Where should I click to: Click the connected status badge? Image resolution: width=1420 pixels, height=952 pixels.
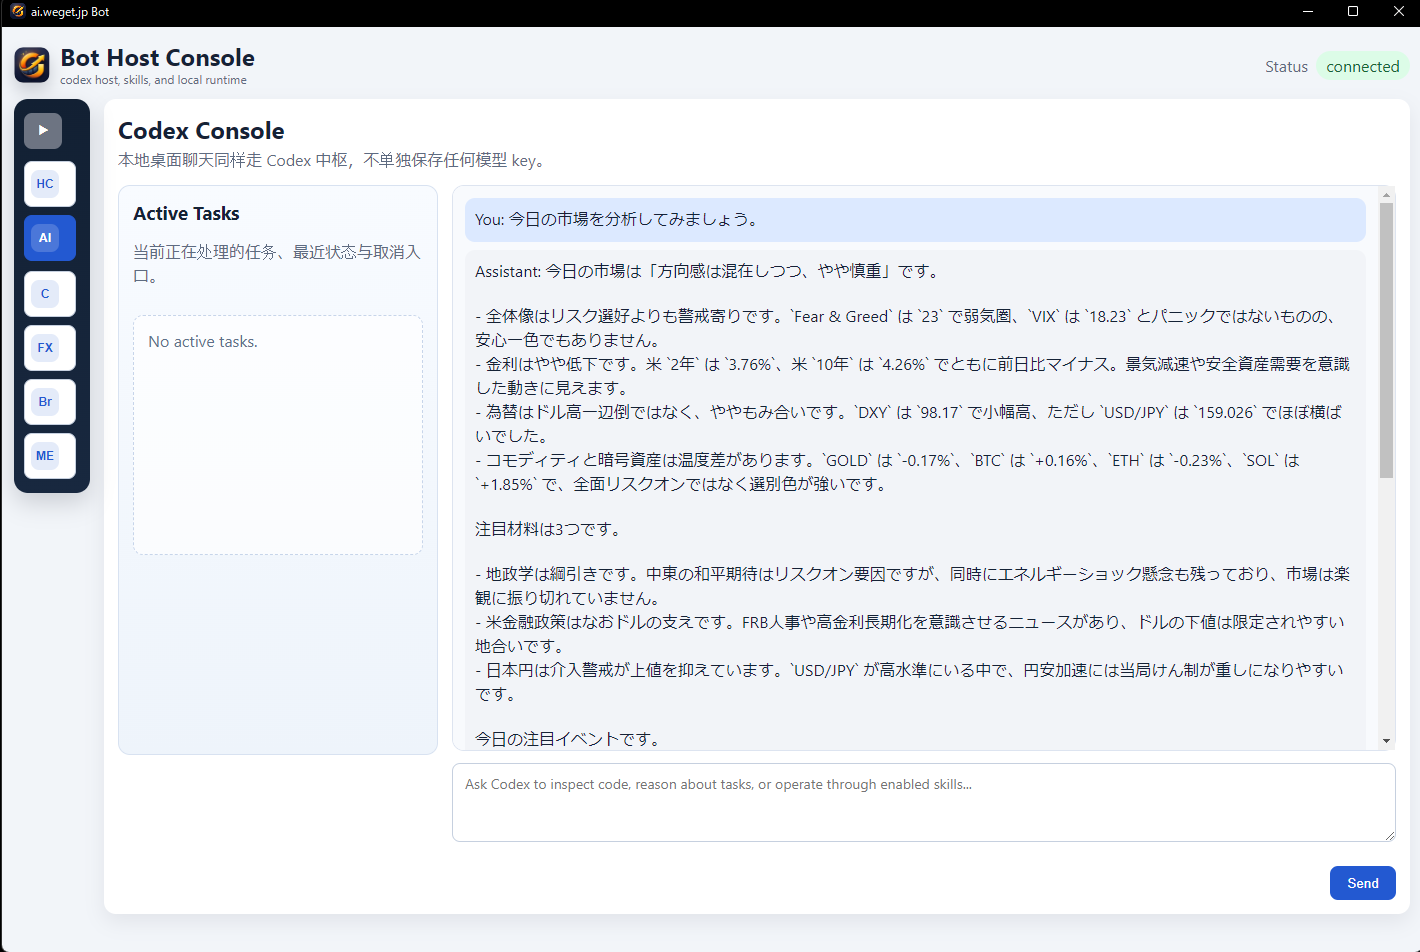[x=1362, y=67]
